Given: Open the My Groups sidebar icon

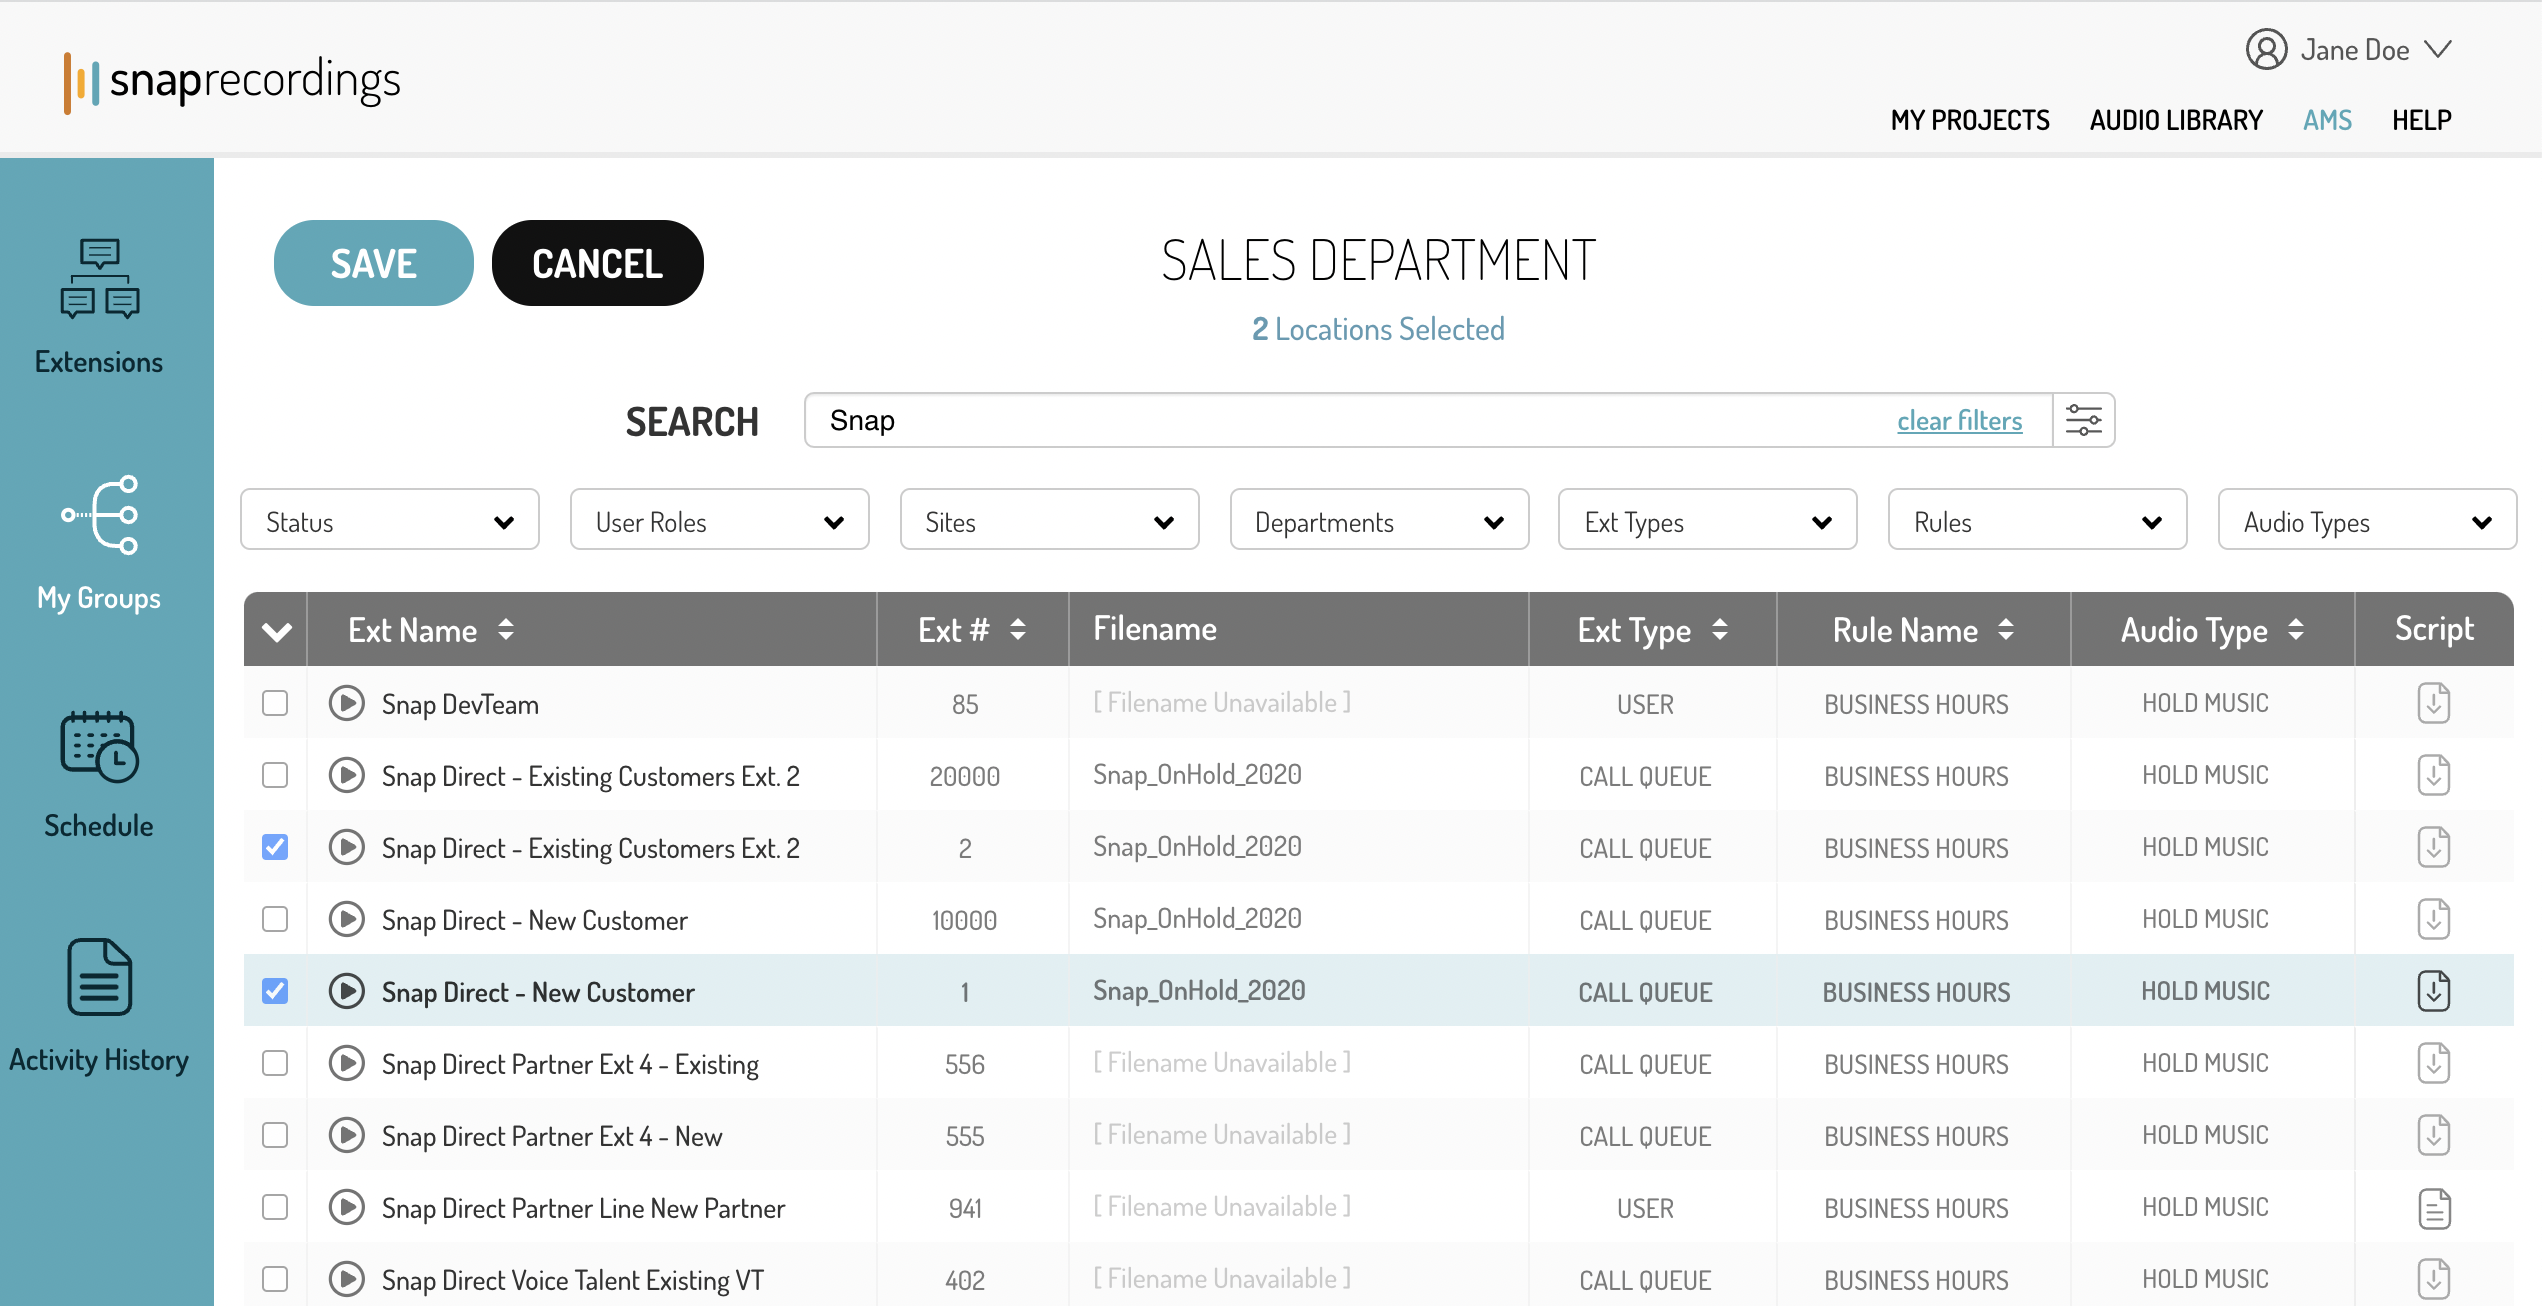Looking at the screenshot, I should click(x=99, y=515).
